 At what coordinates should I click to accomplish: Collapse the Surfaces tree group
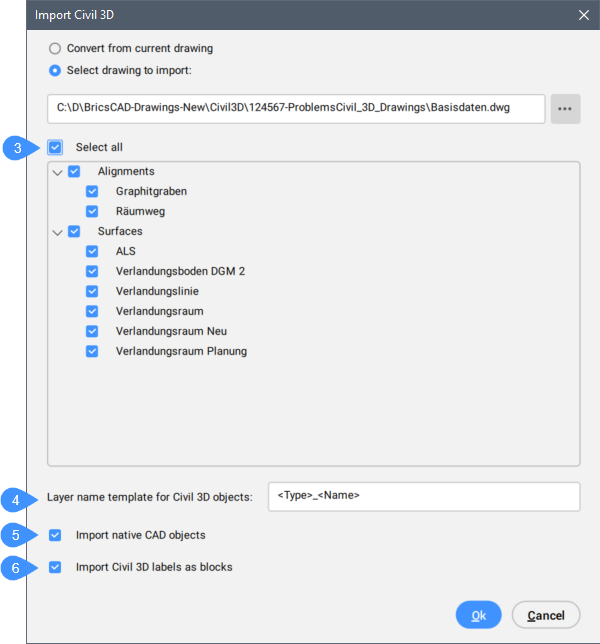(x=57, y=232)
